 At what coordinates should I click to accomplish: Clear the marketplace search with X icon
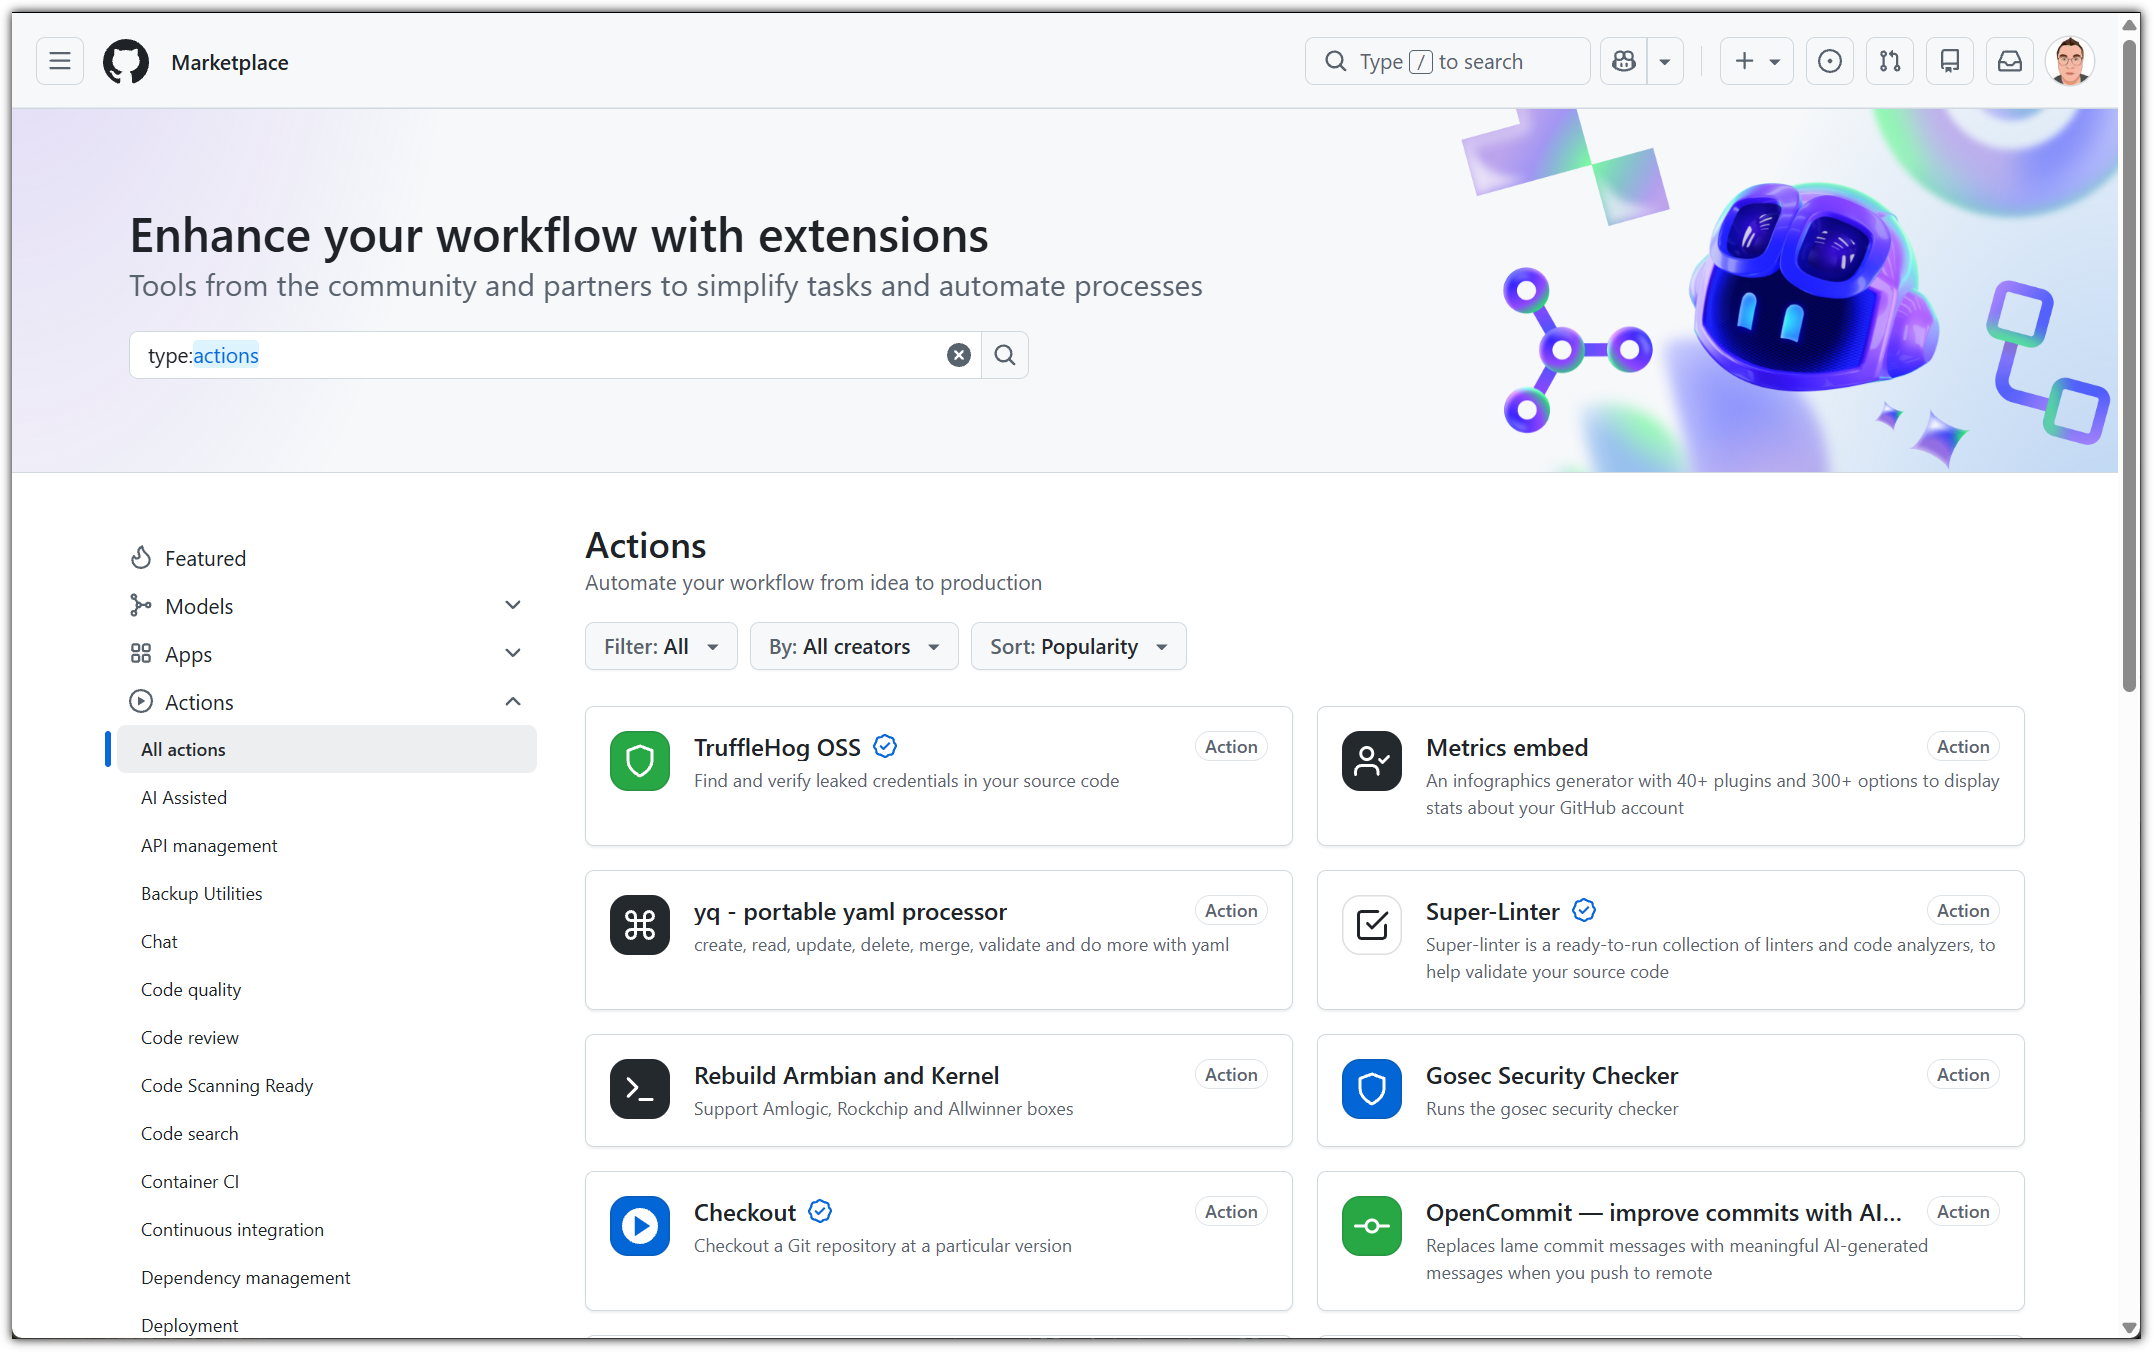tap(958, 355)
